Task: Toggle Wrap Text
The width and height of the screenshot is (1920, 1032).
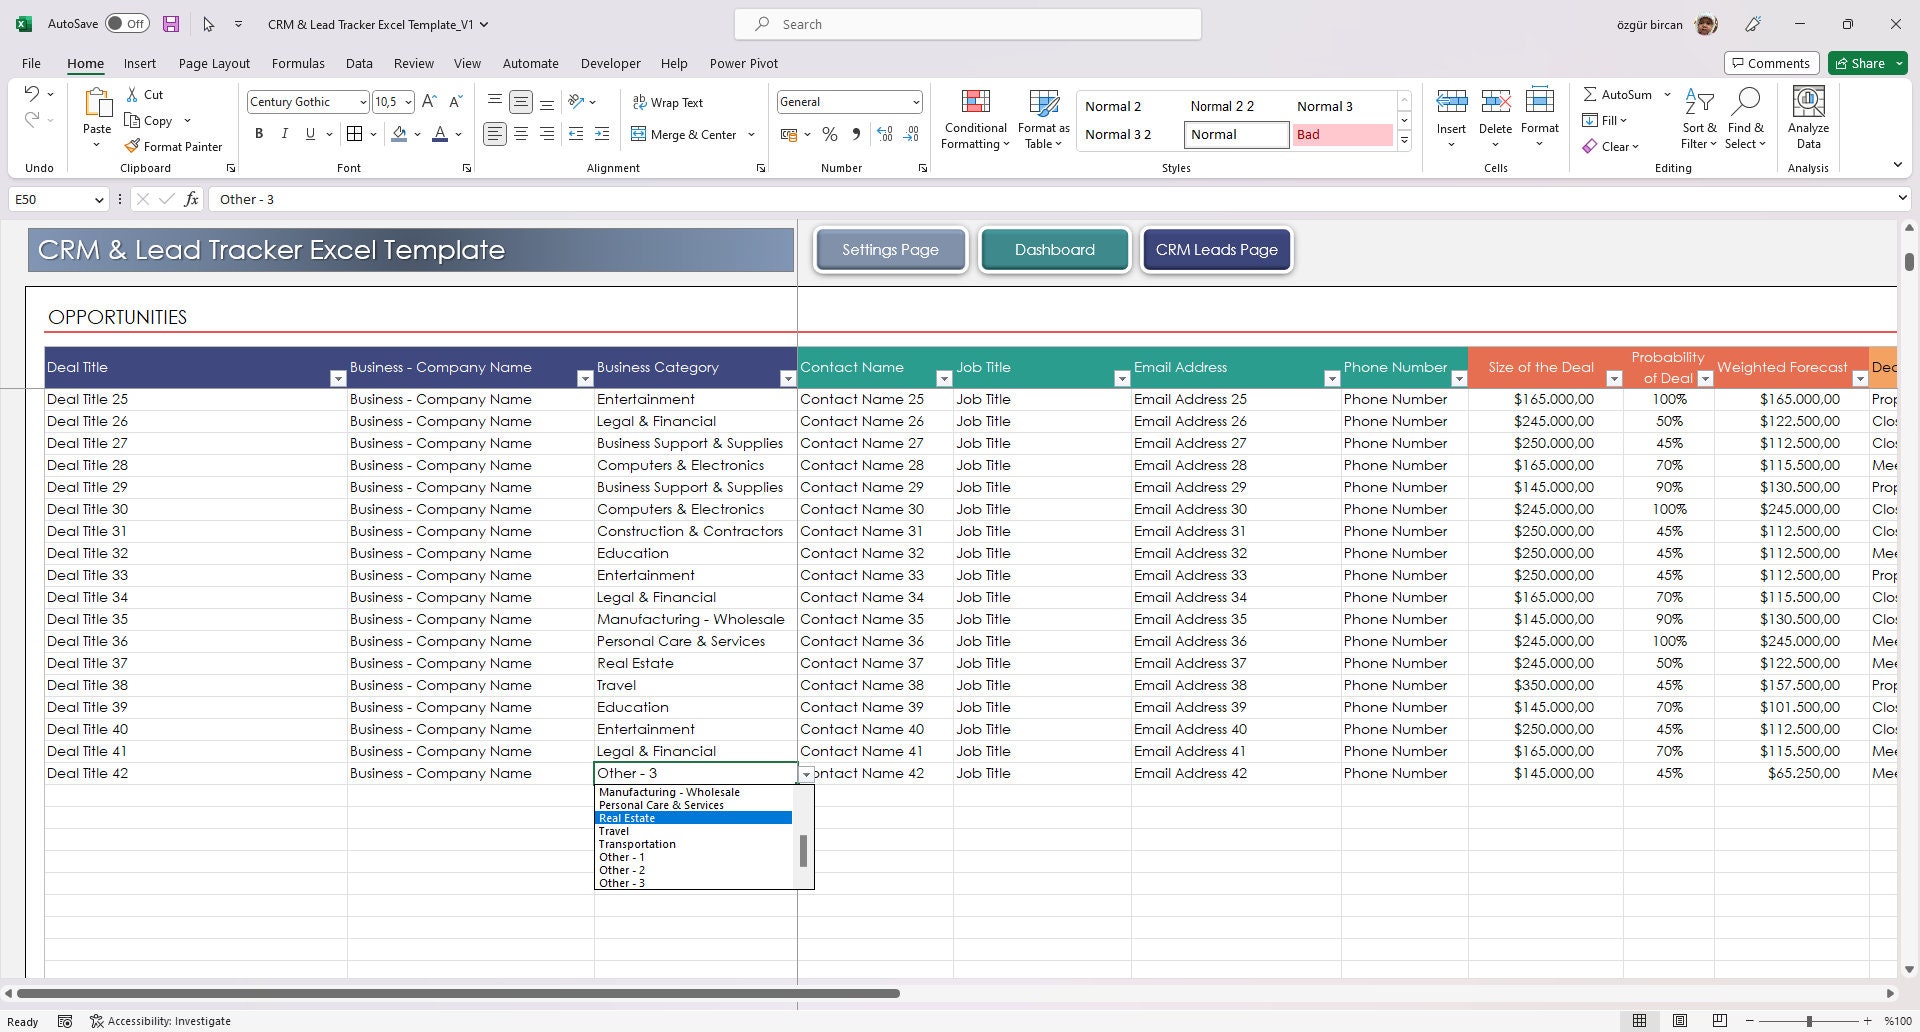Action: (668, 102)
